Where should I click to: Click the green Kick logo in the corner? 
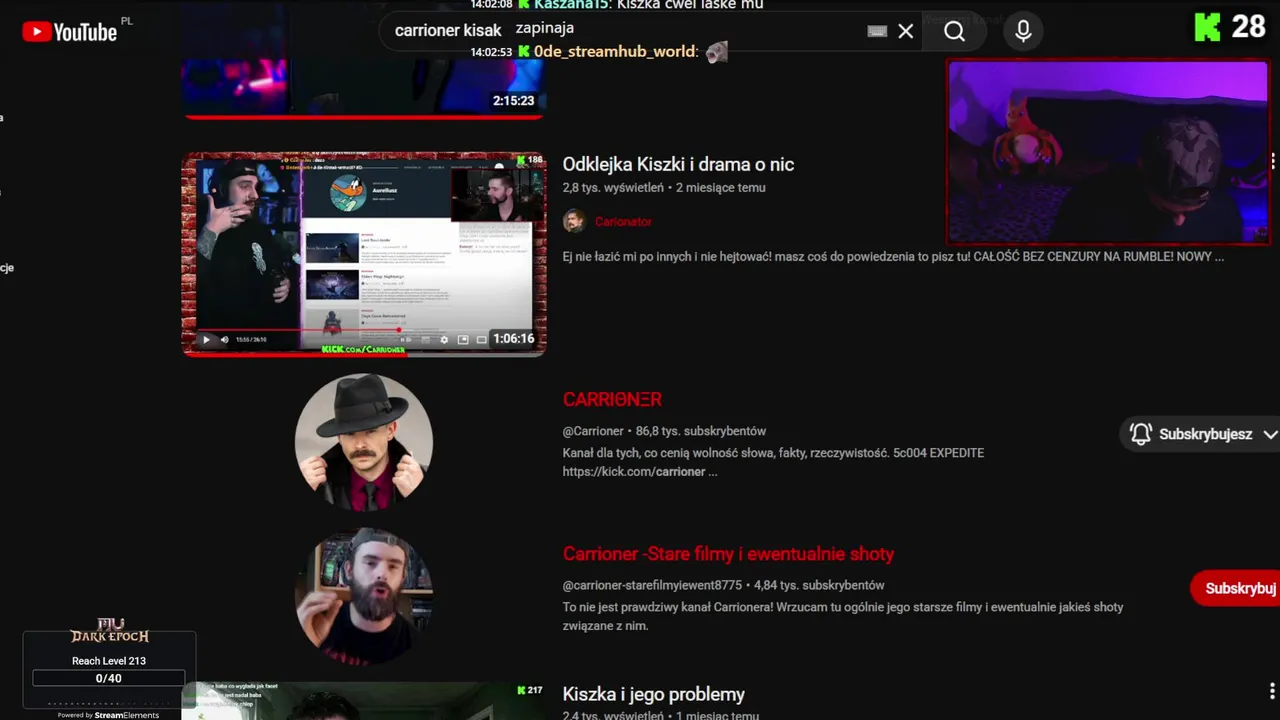[1208, 28]
